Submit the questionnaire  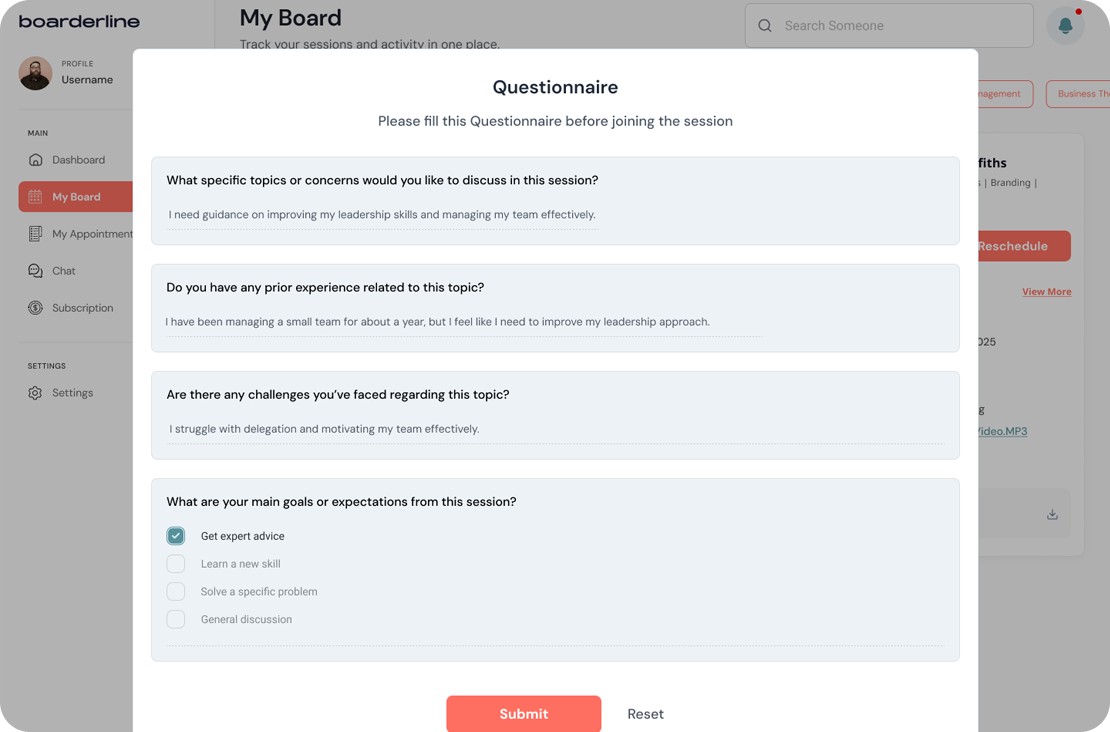point(523,714)
